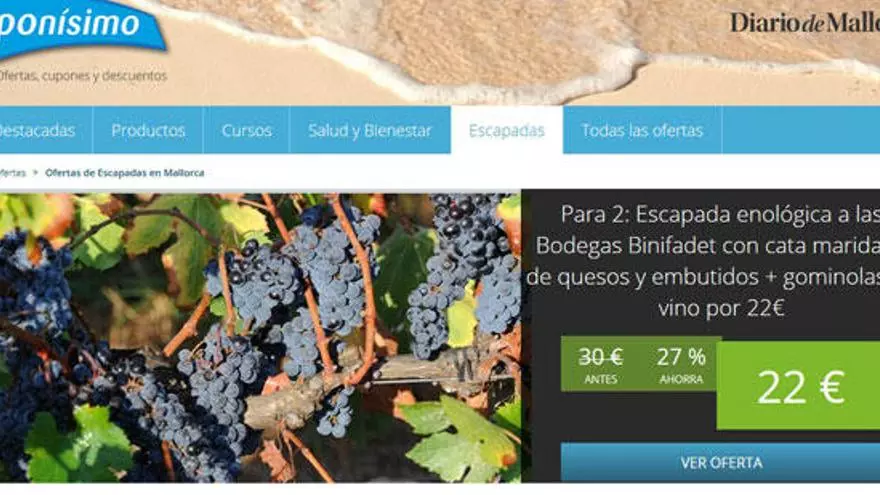
Task: Click the empty blue navigation bar area
Action: 801,130
